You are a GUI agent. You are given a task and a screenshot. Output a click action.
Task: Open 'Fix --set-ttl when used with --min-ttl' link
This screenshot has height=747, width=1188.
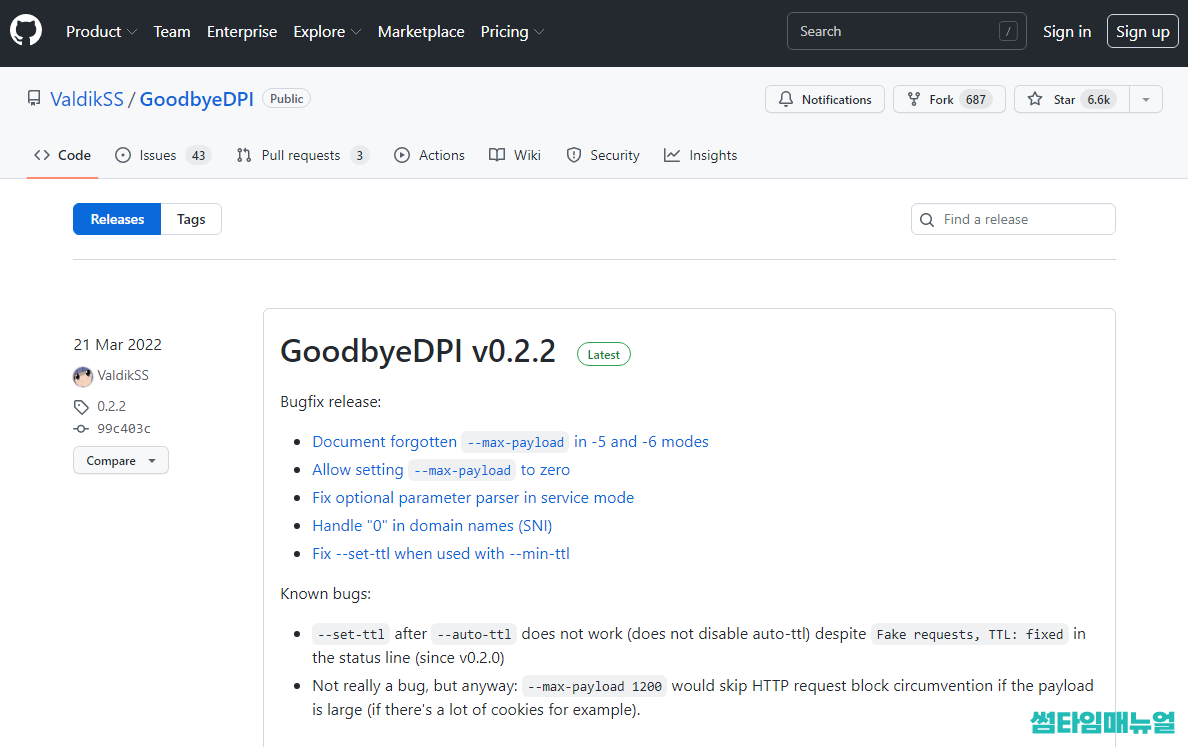[441, 554]
